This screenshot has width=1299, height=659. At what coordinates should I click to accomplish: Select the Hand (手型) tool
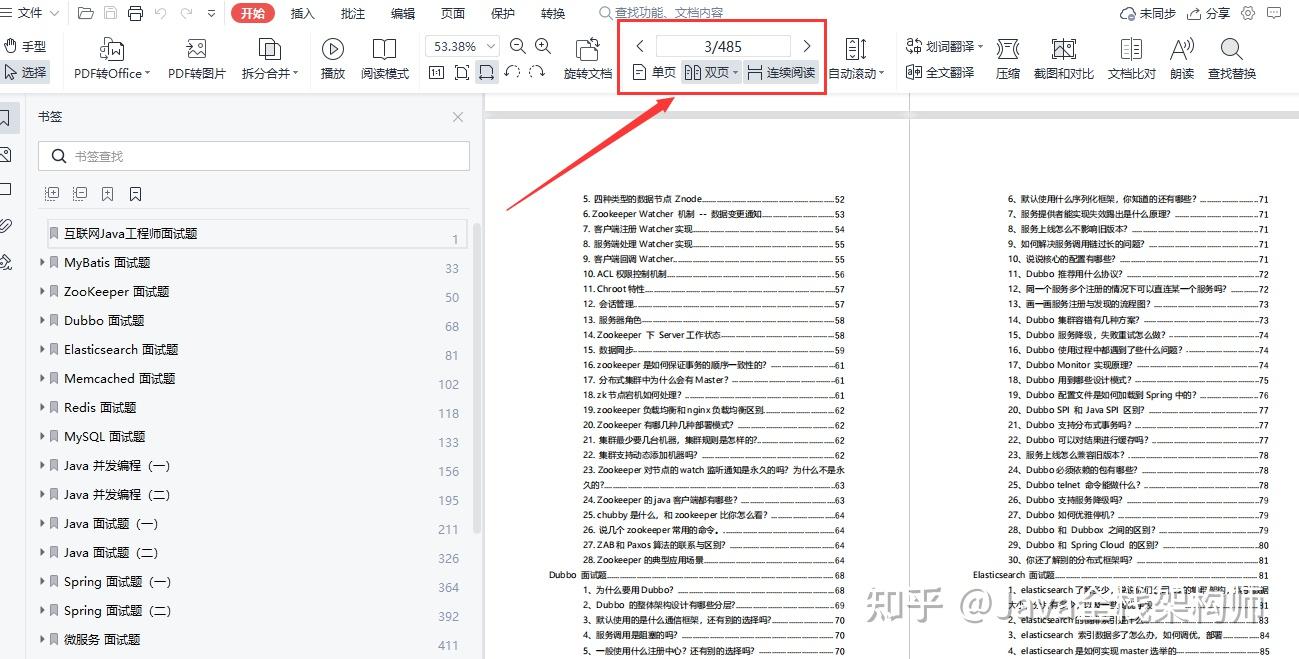click(x=26, y=46)
